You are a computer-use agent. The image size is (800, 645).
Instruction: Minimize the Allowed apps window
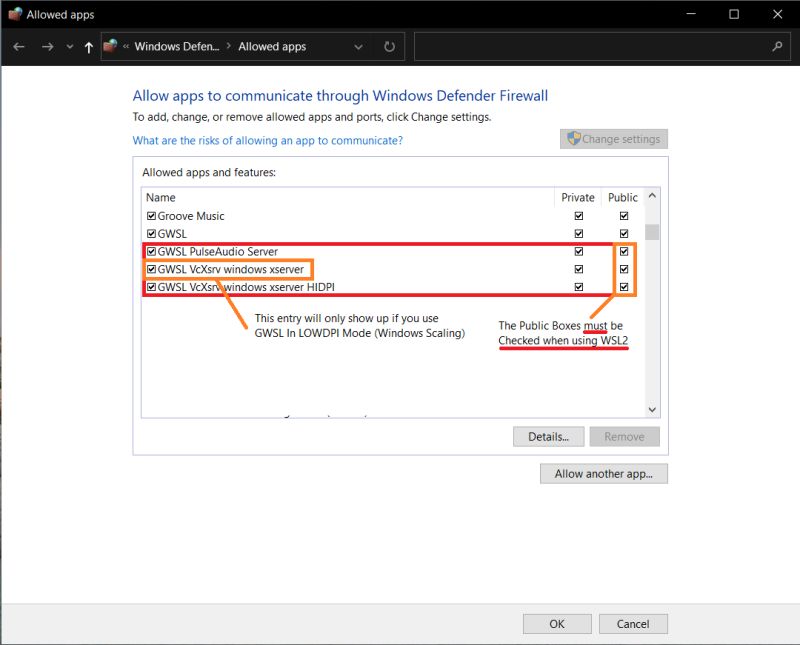tap(691, 14)
